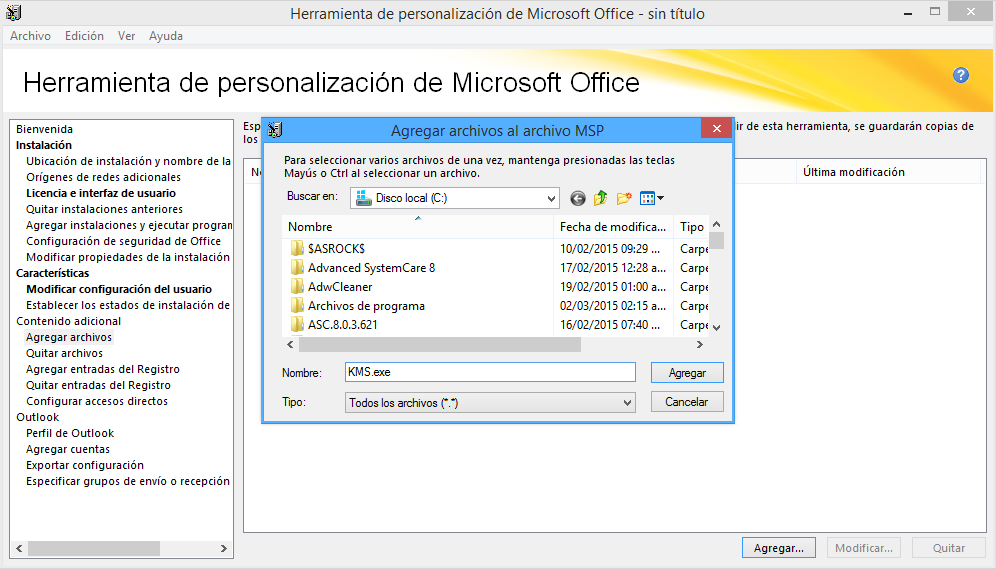Viewport: 996px width, 569px height.
Task: Select Orígenes de redes adicionales
Action: [x=104, y=177]
